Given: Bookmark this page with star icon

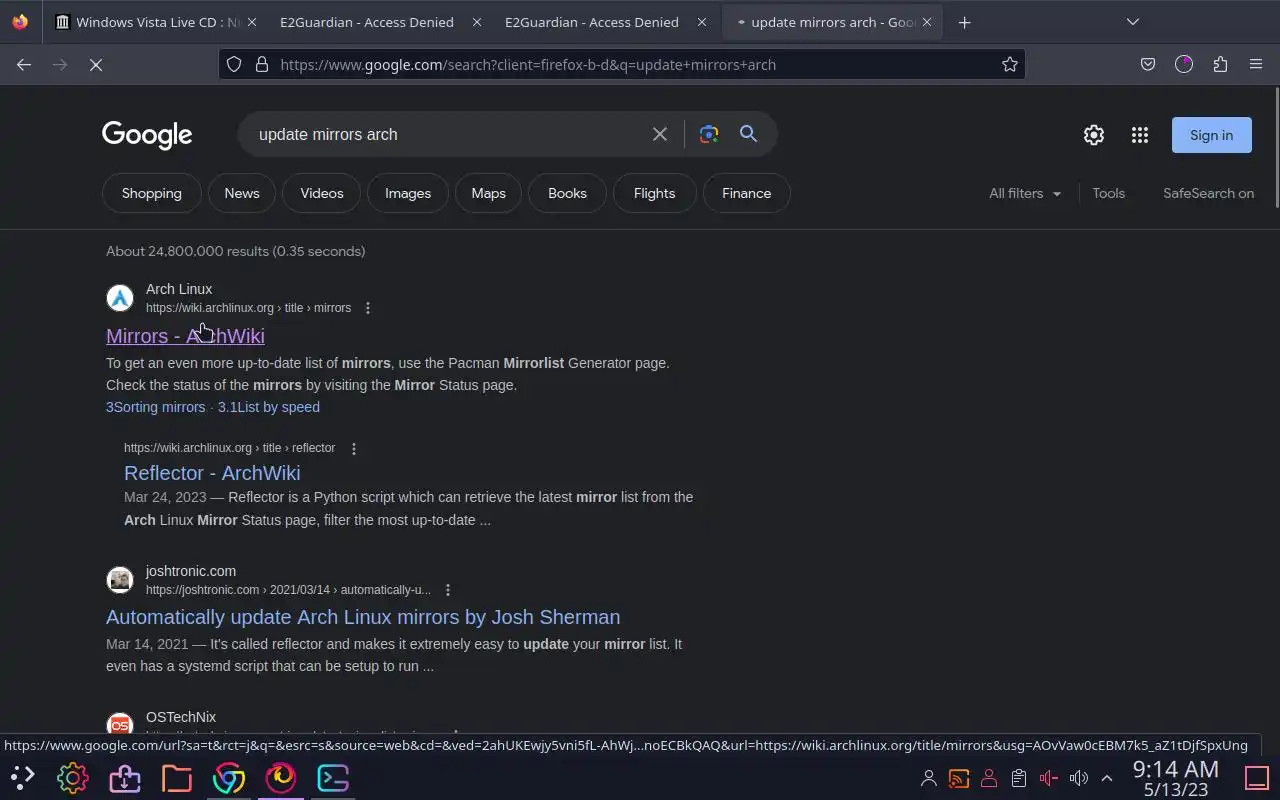Looking at the screenshot, I should (1010, 64).
